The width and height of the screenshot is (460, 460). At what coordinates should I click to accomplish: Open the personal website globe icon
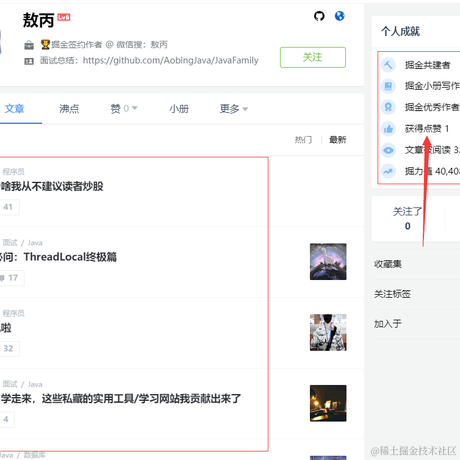pos(339,16)
